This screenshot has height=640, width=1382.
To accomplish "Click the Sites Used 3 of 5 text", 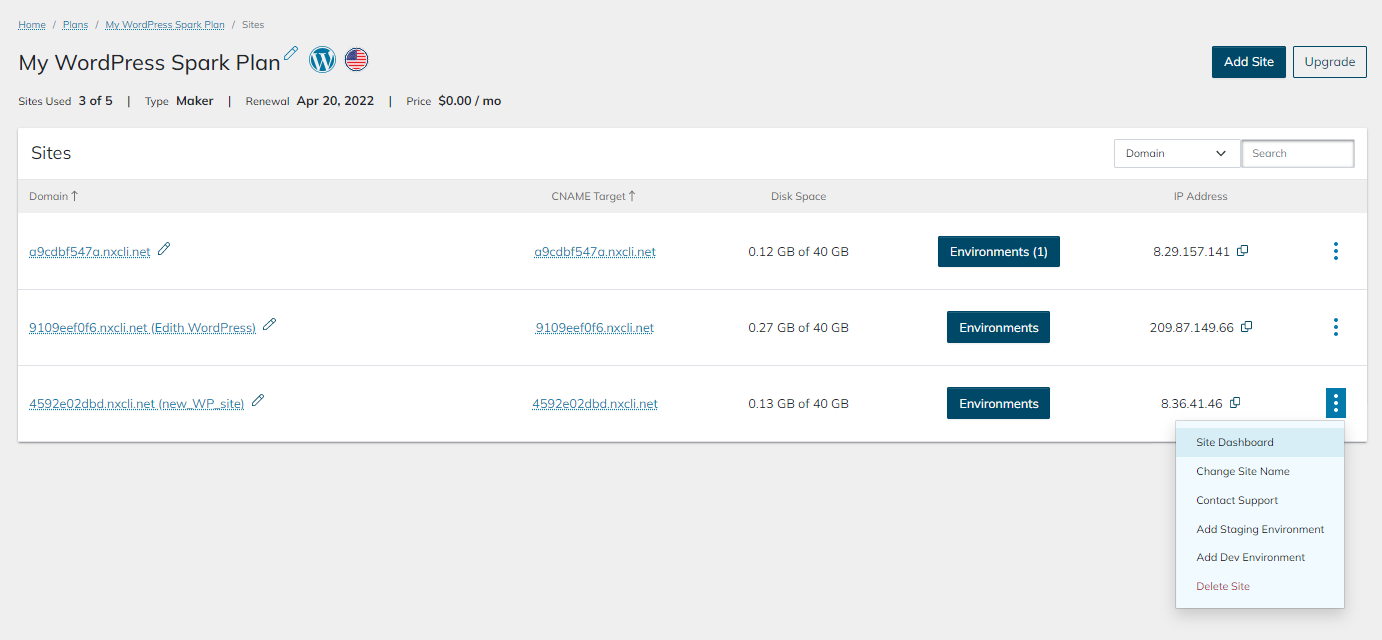I will [65, 101].
